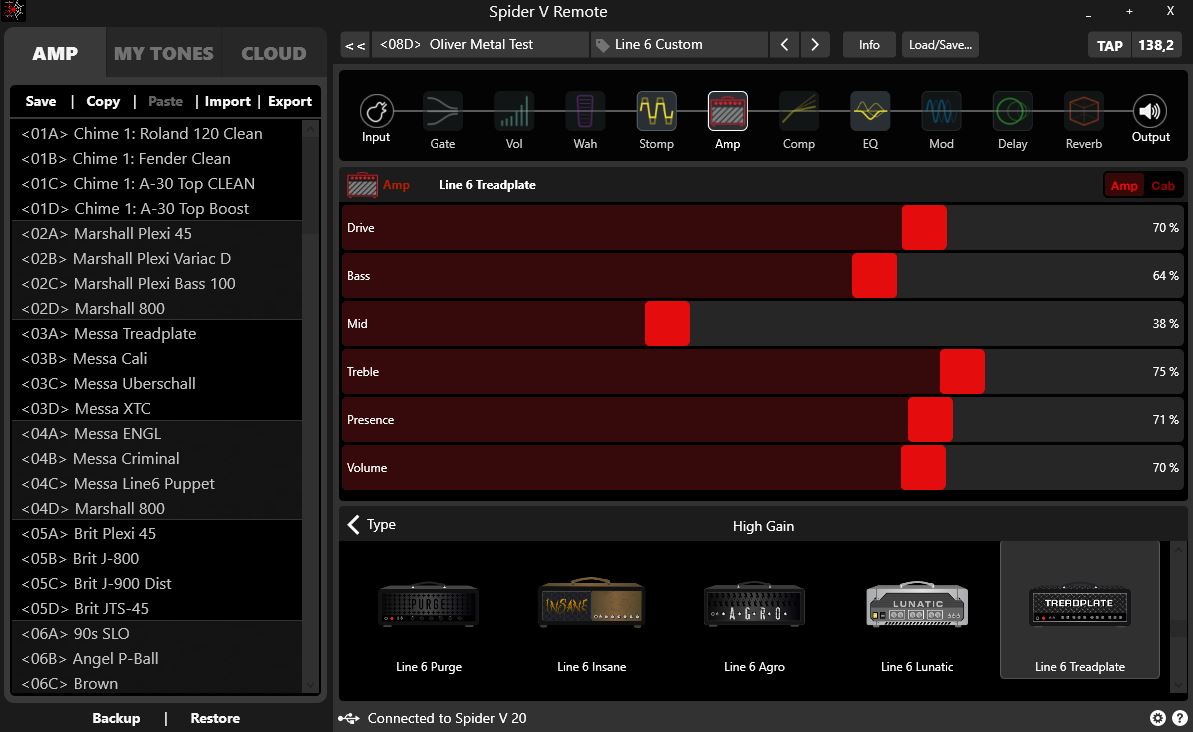Adjust the Volume slider handle
Viewport: 1193px width, 732px height.
click(924, 467)
